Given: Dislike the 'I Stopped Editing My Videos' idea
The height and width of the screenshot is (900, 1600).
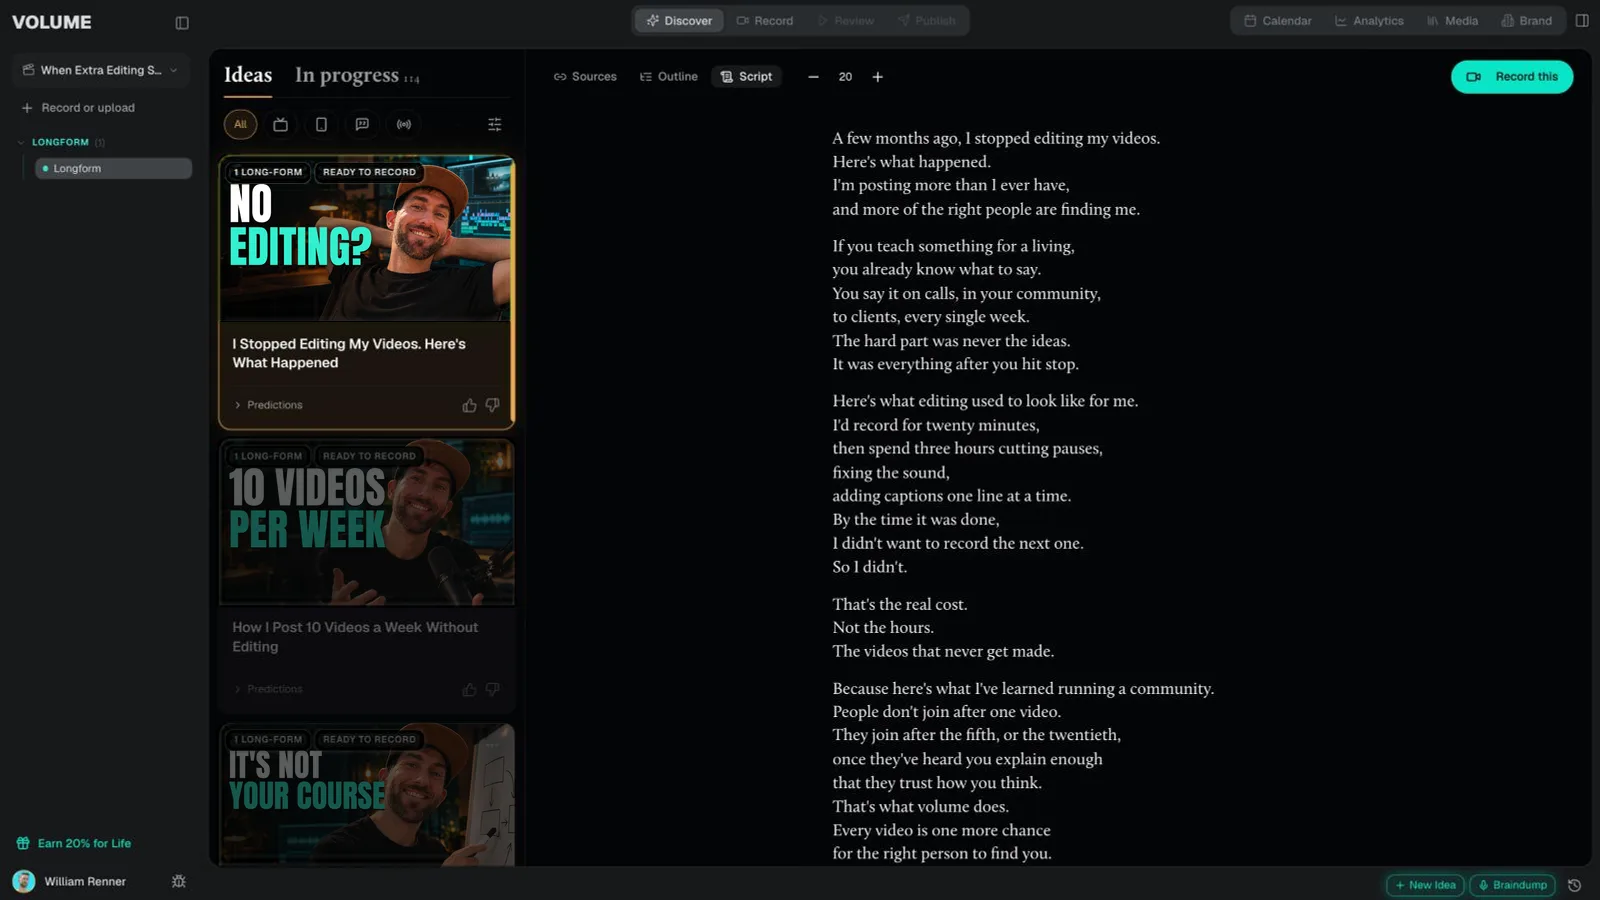Looking at the screenshot, I should pos(492,405).
